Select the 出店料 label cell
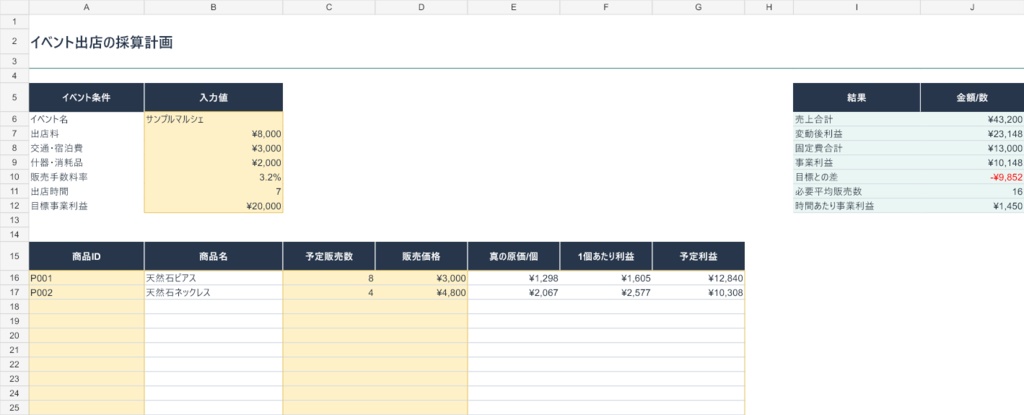Image resolution: width=1024 pixels, height=415 pixels. coord(87,133)
